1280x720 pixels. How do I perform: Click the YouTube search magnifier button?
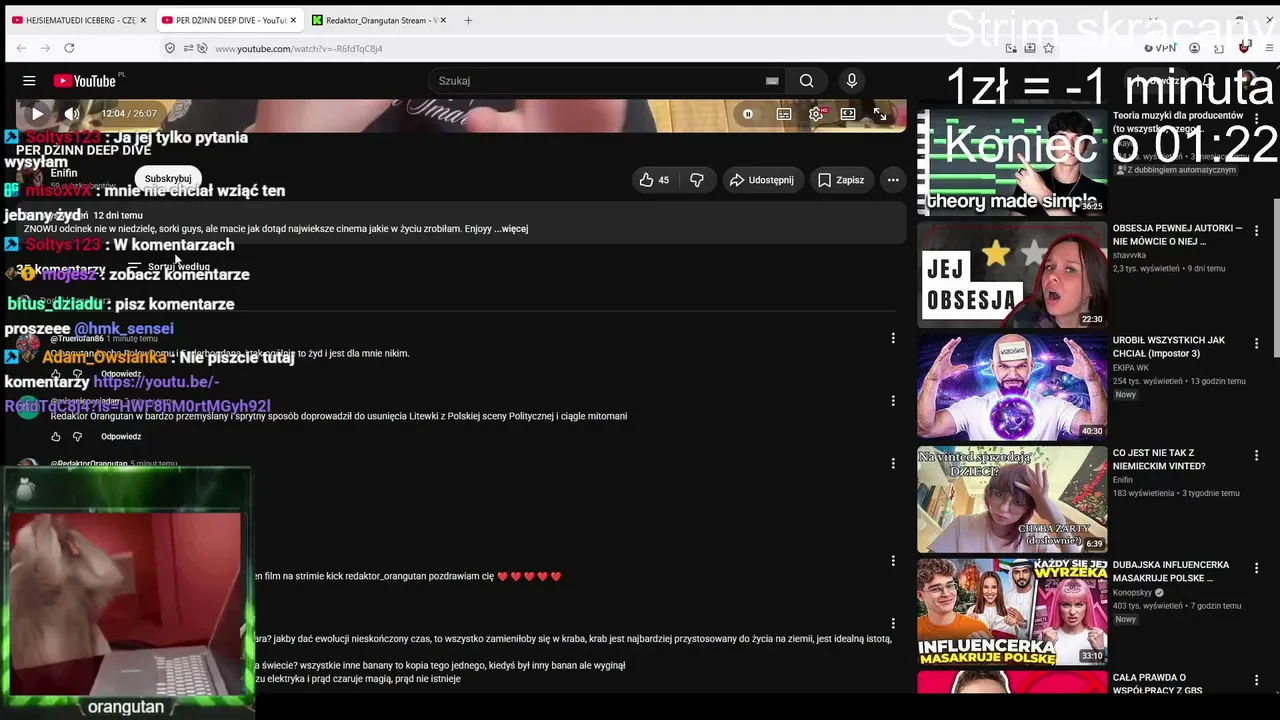coord(806,81)
